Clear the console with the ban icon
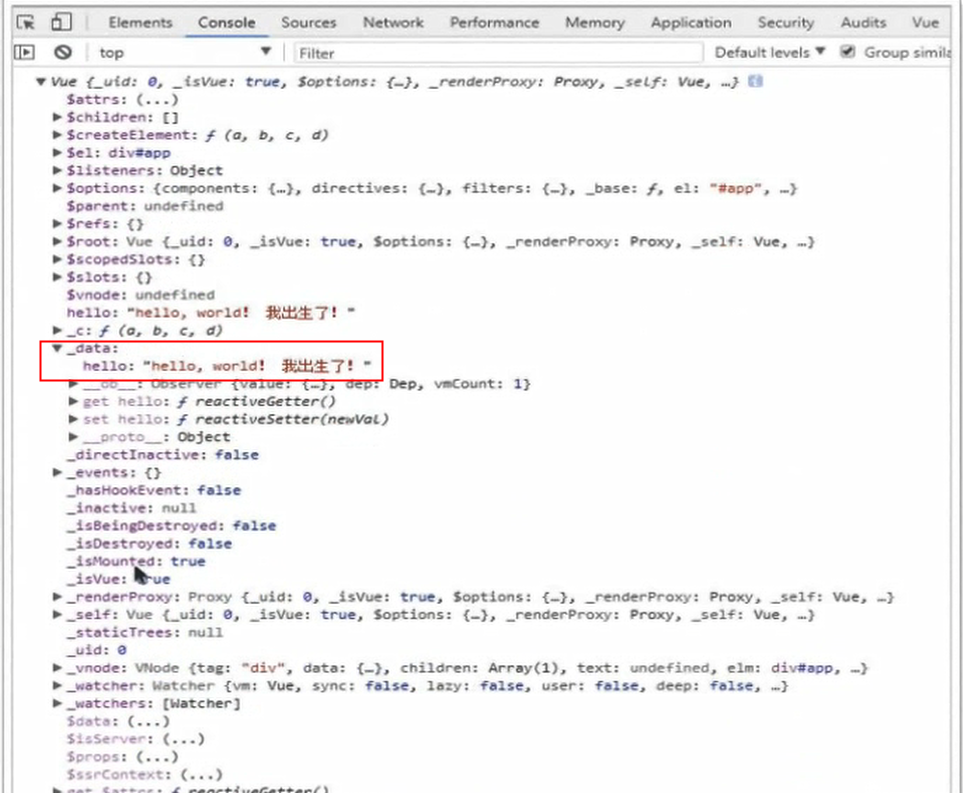963x793 pixels. point(63,52)
